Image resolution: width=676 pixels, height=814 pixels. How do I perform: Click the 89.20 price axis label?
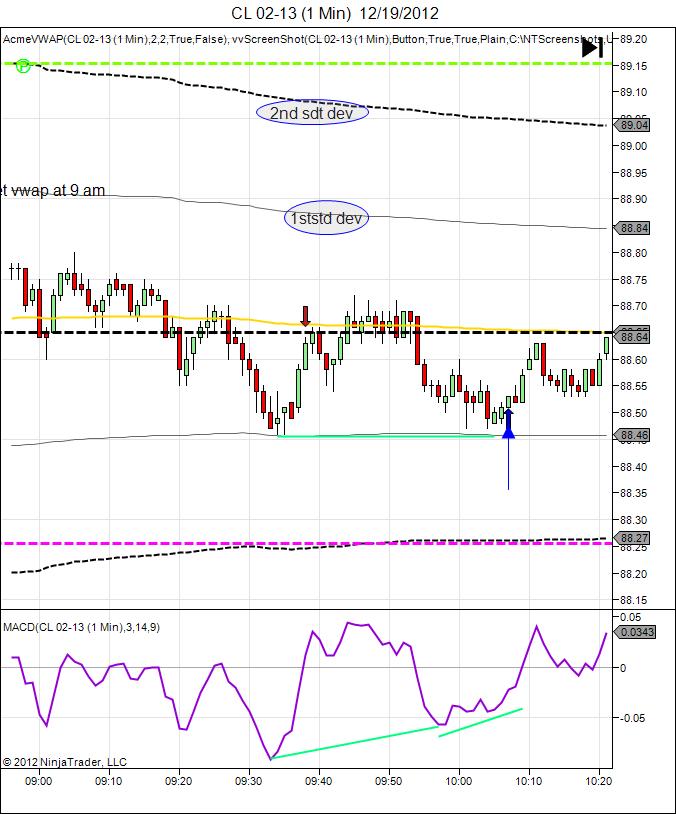point(633,39)
